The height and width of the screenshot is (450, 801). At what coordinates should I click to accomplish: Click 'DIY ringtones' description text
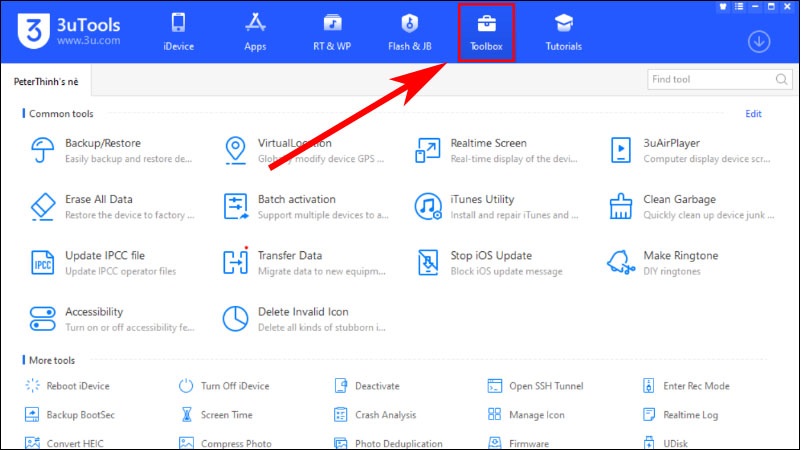(672, 271)
